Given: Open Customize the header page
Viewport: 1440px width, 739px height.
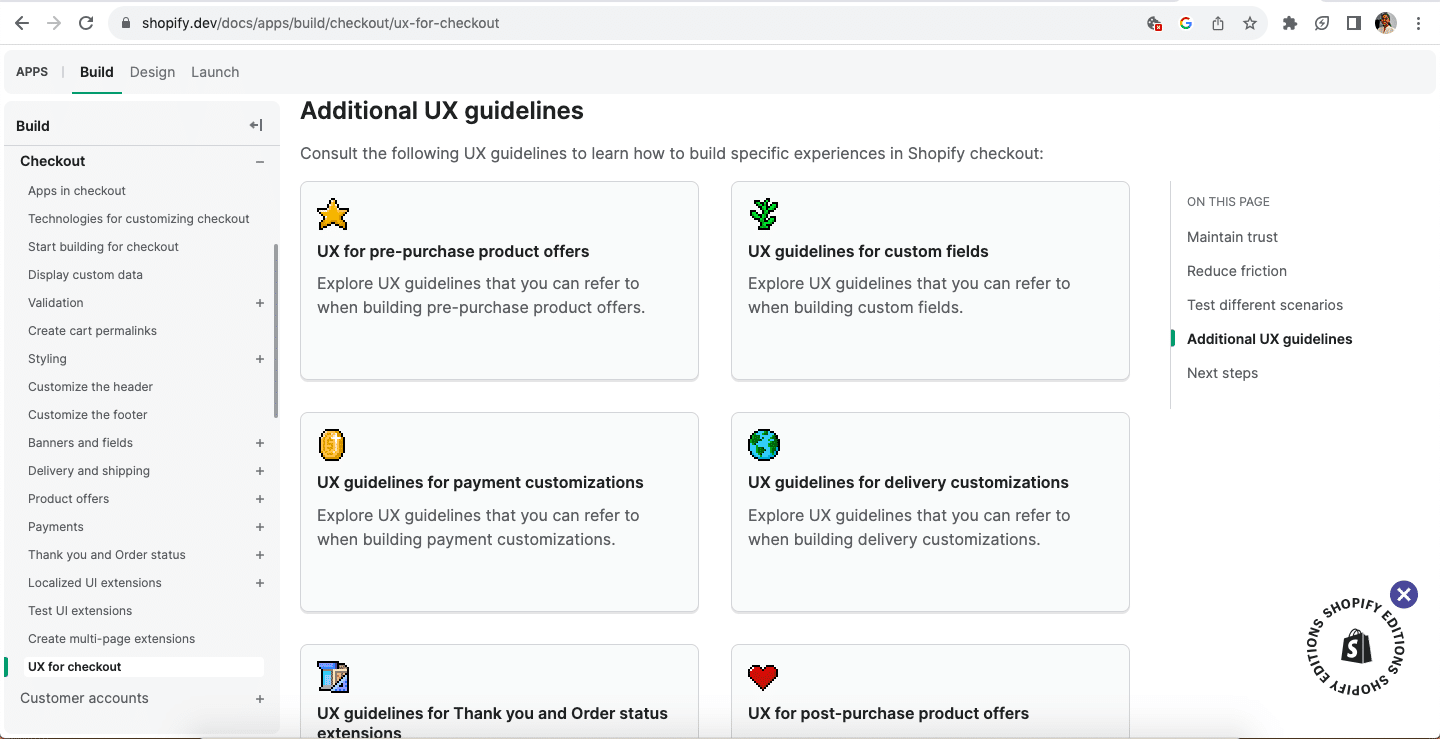Looking at the screenshot, I should pyautogui.click(x=90, y=387).
